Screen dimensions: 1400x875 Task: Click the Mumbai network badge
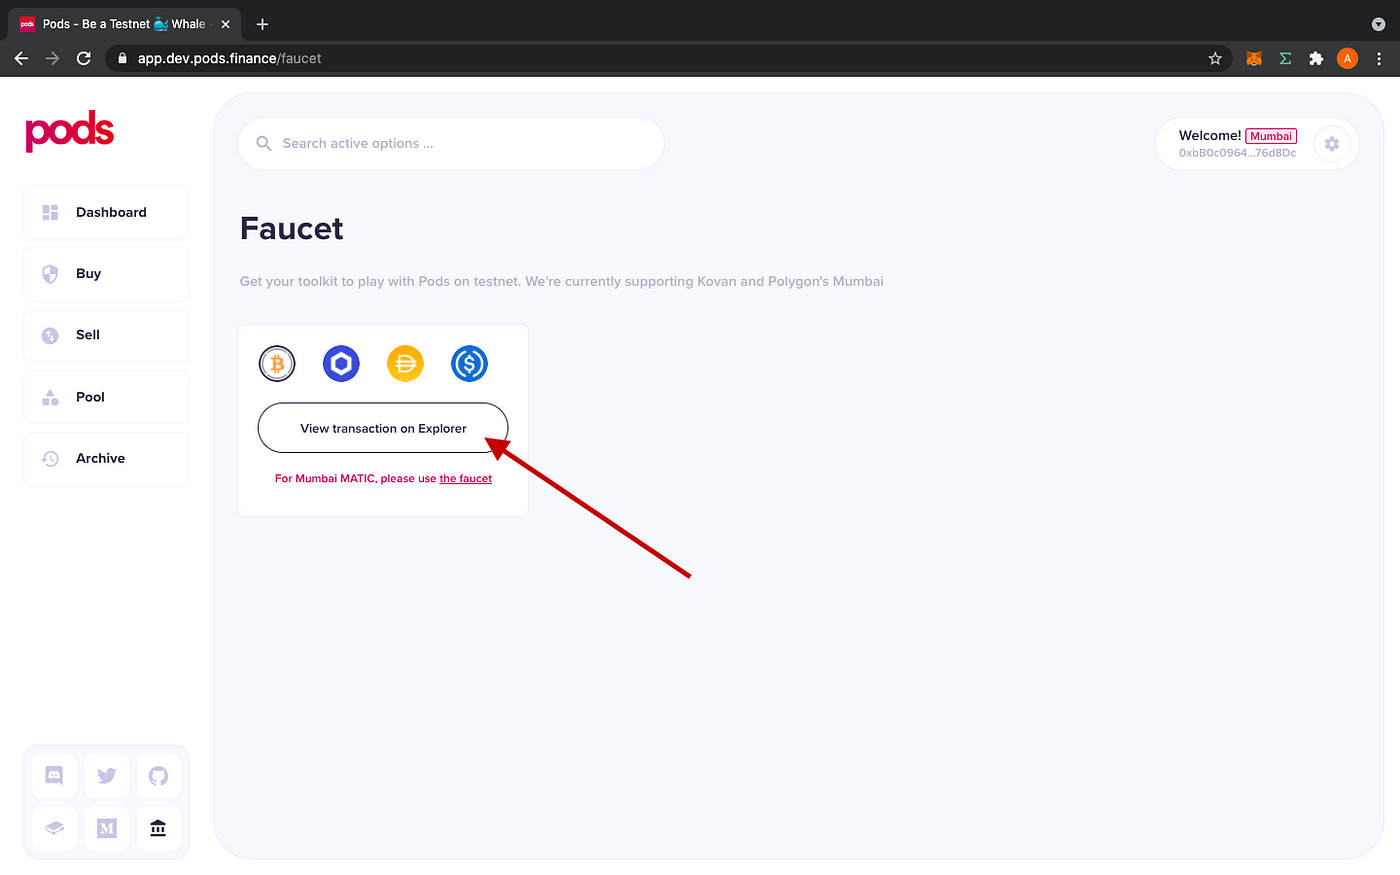[1271, 136]
